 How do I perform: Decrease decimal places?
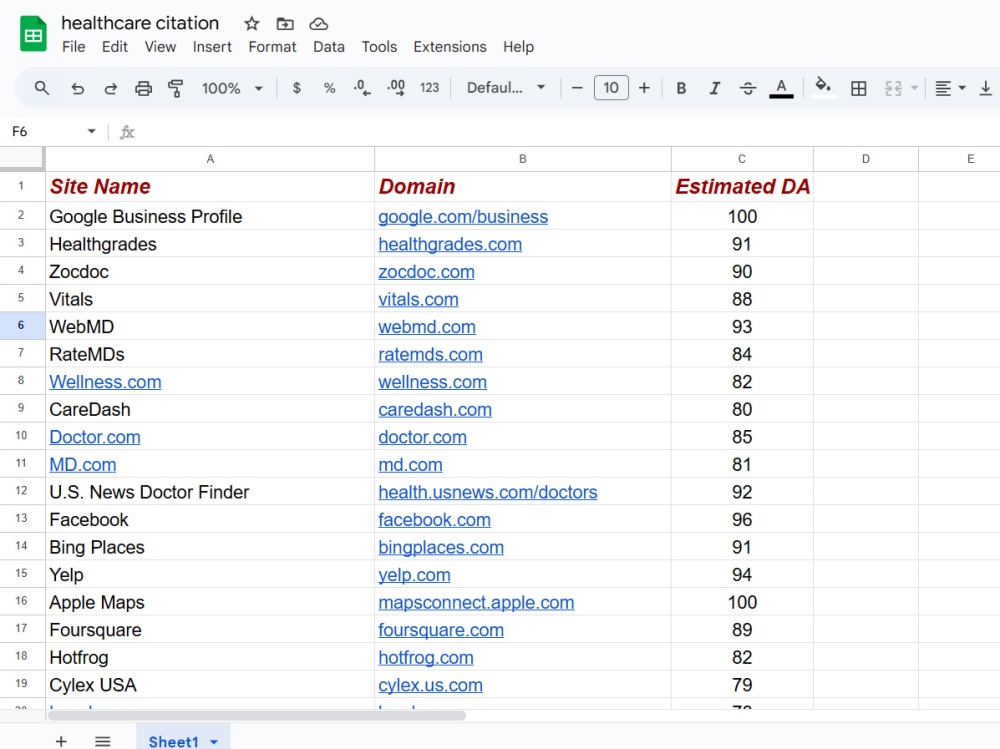point(362,88)
